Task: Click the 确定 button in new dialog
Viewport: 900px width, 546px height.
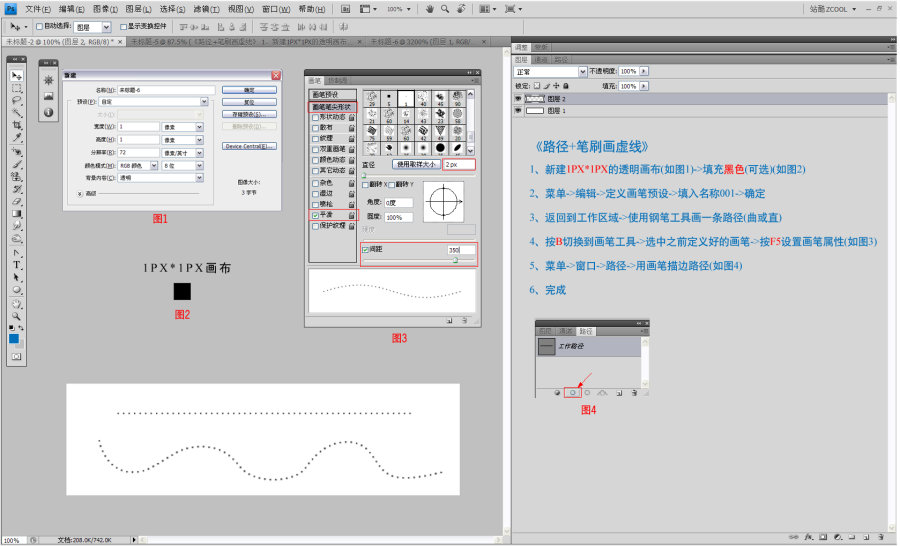Action: pos(249,89)
